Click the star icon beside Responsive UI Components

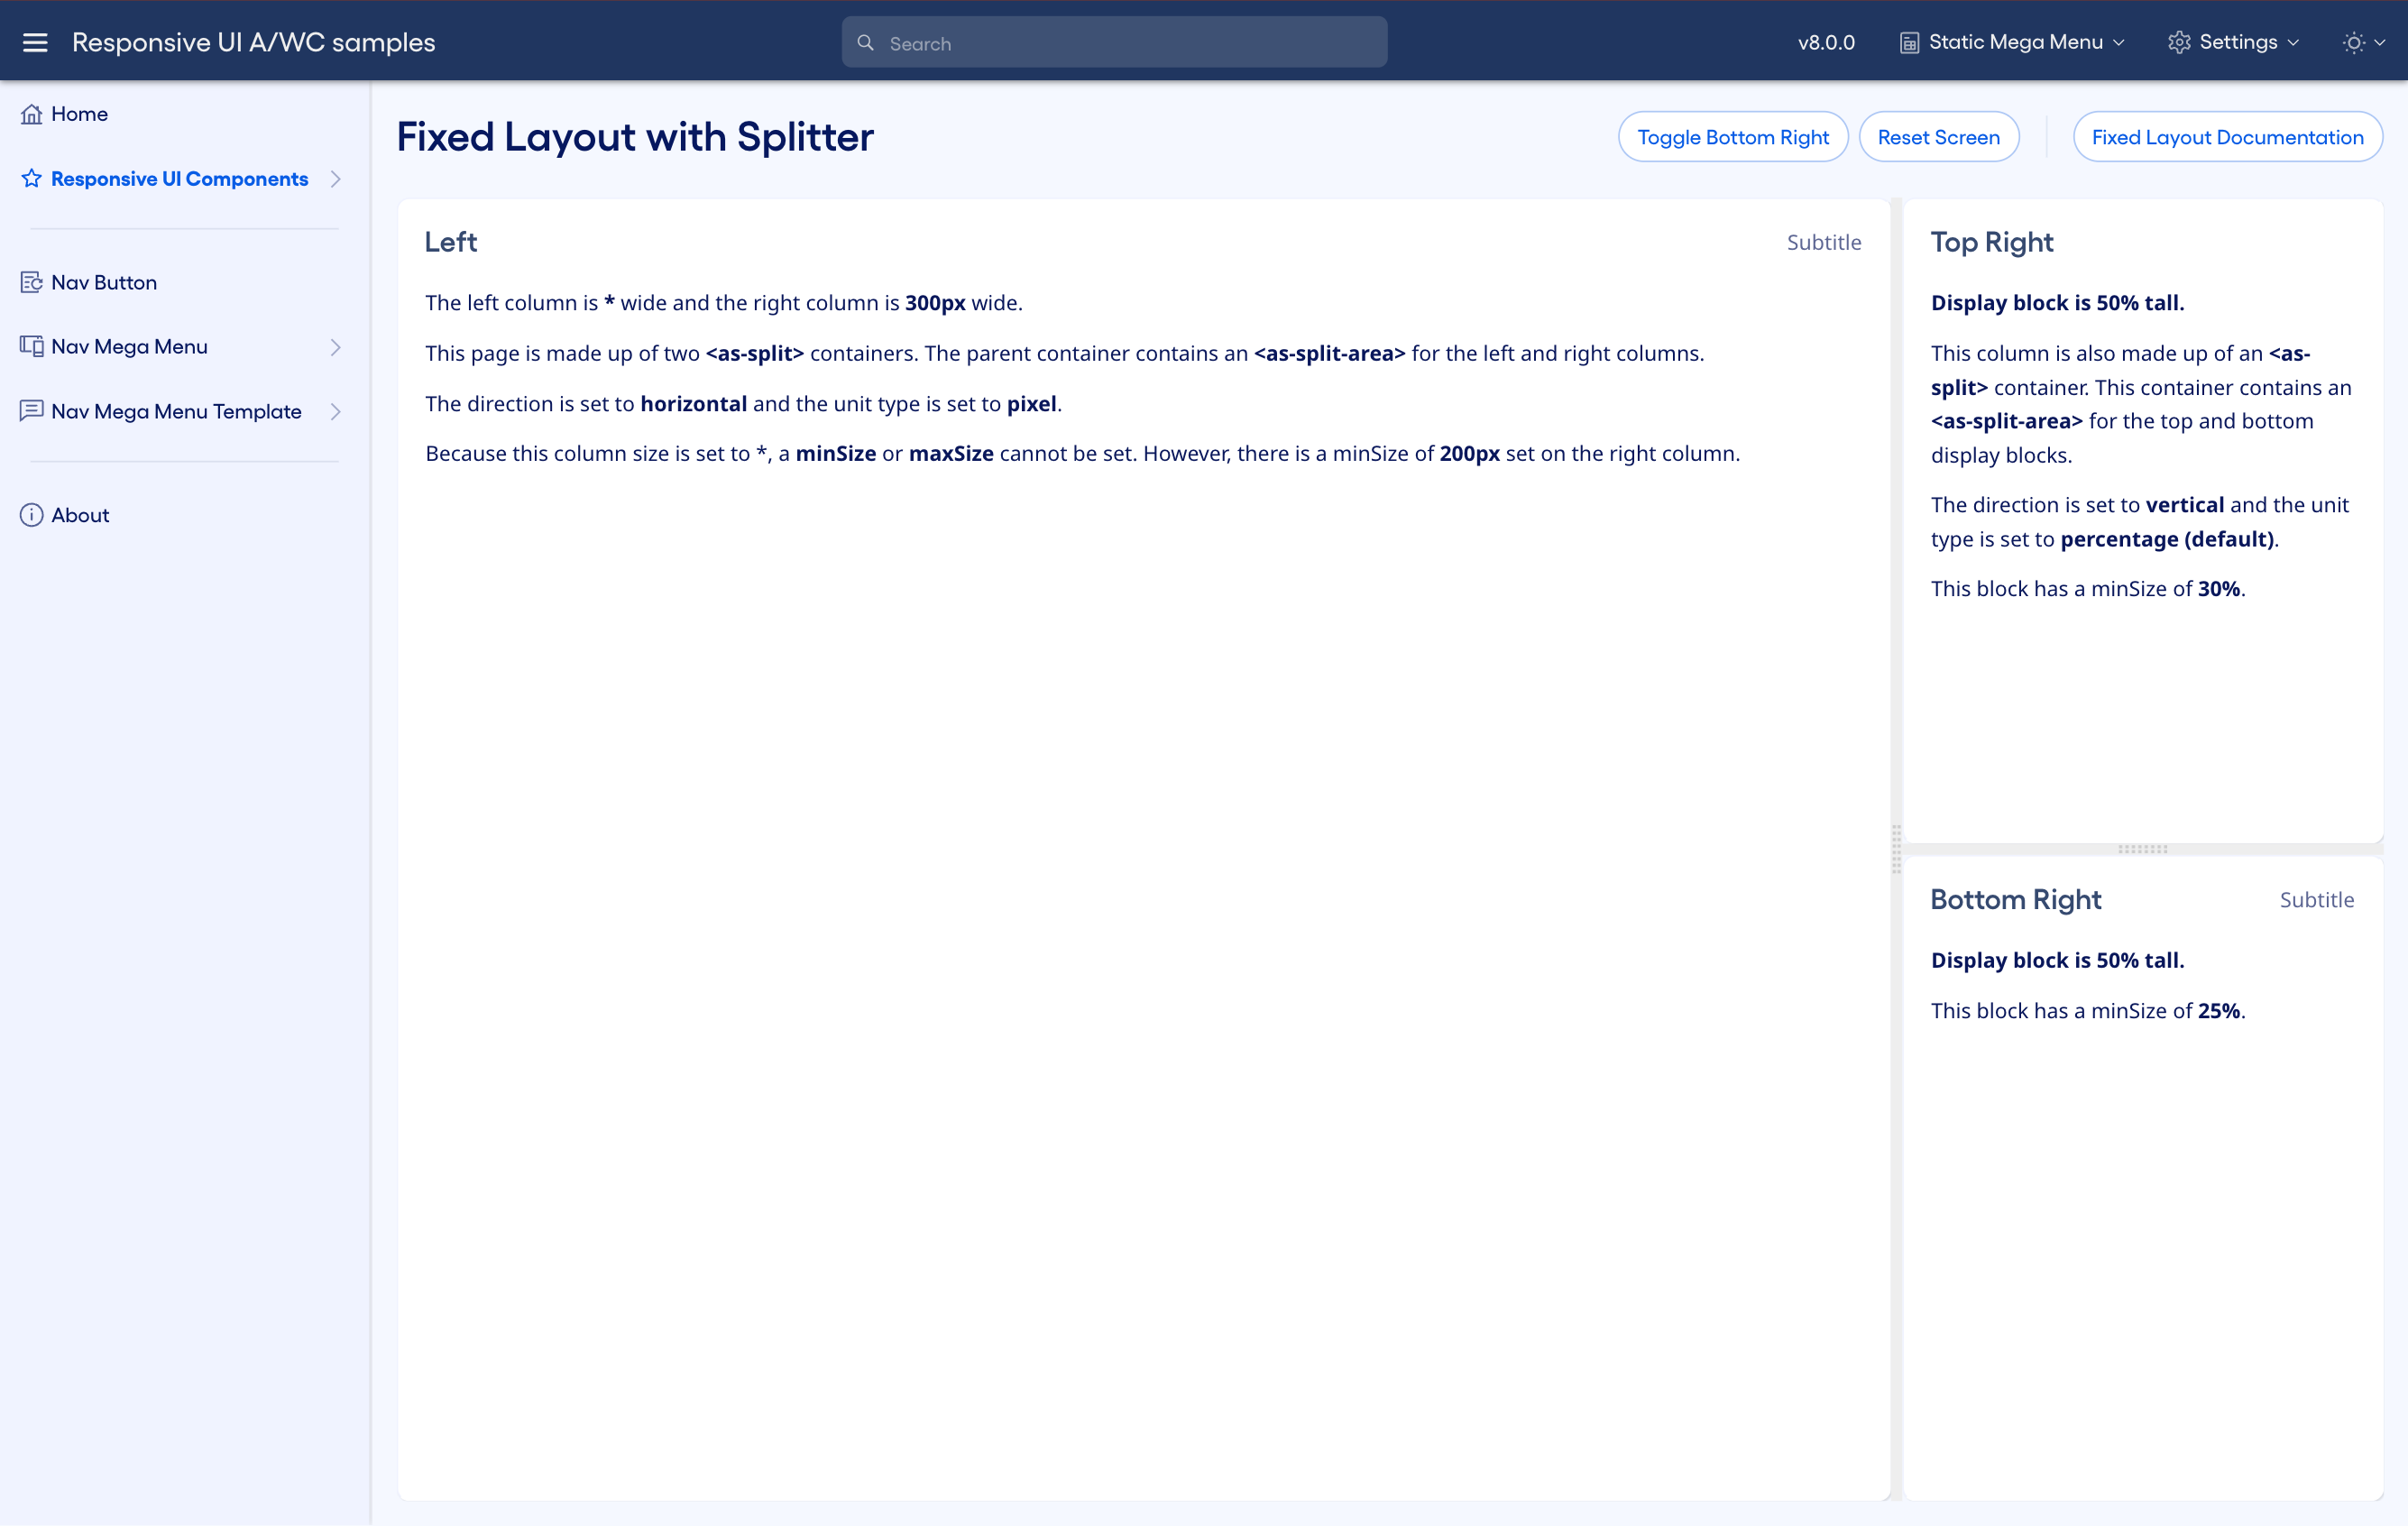[x=31, y=178]
